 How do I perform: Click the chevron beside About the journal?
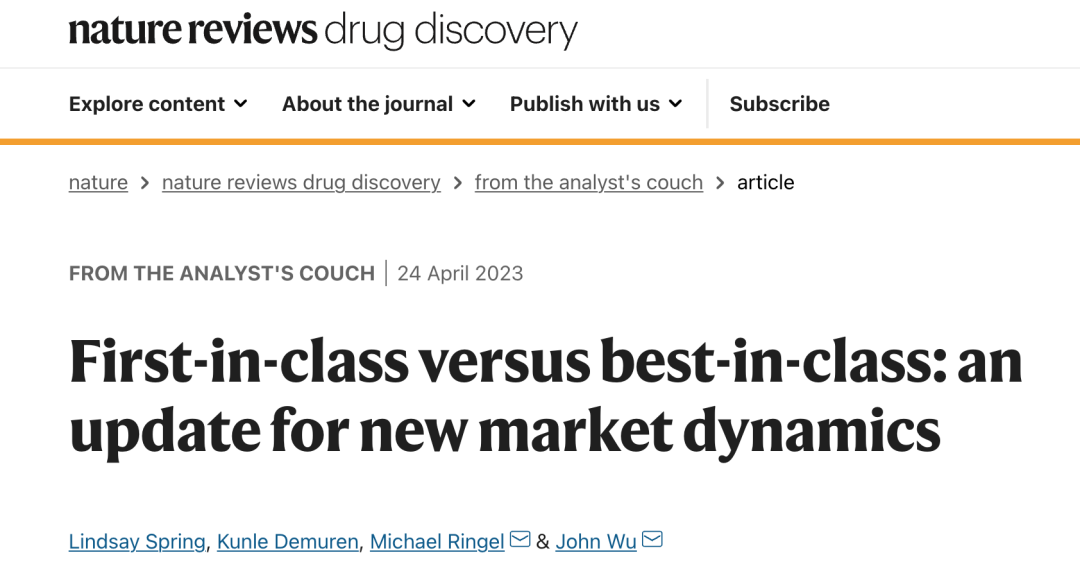pos(469,104)
